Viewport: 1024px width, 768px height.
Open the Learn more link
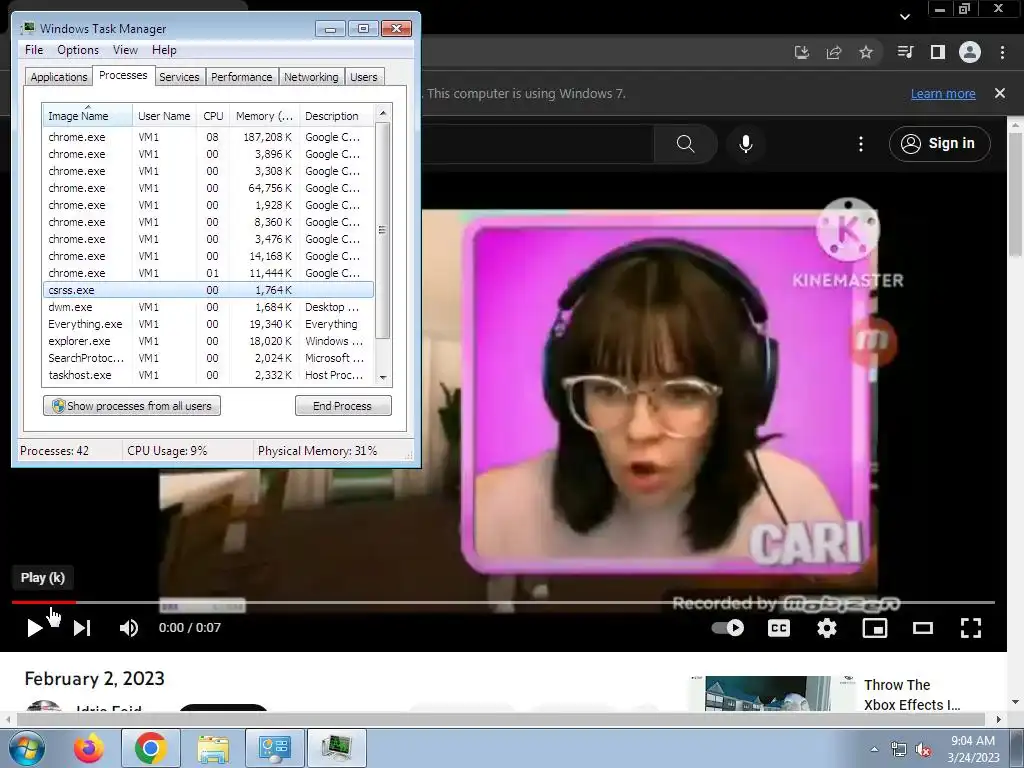[943, 93]
